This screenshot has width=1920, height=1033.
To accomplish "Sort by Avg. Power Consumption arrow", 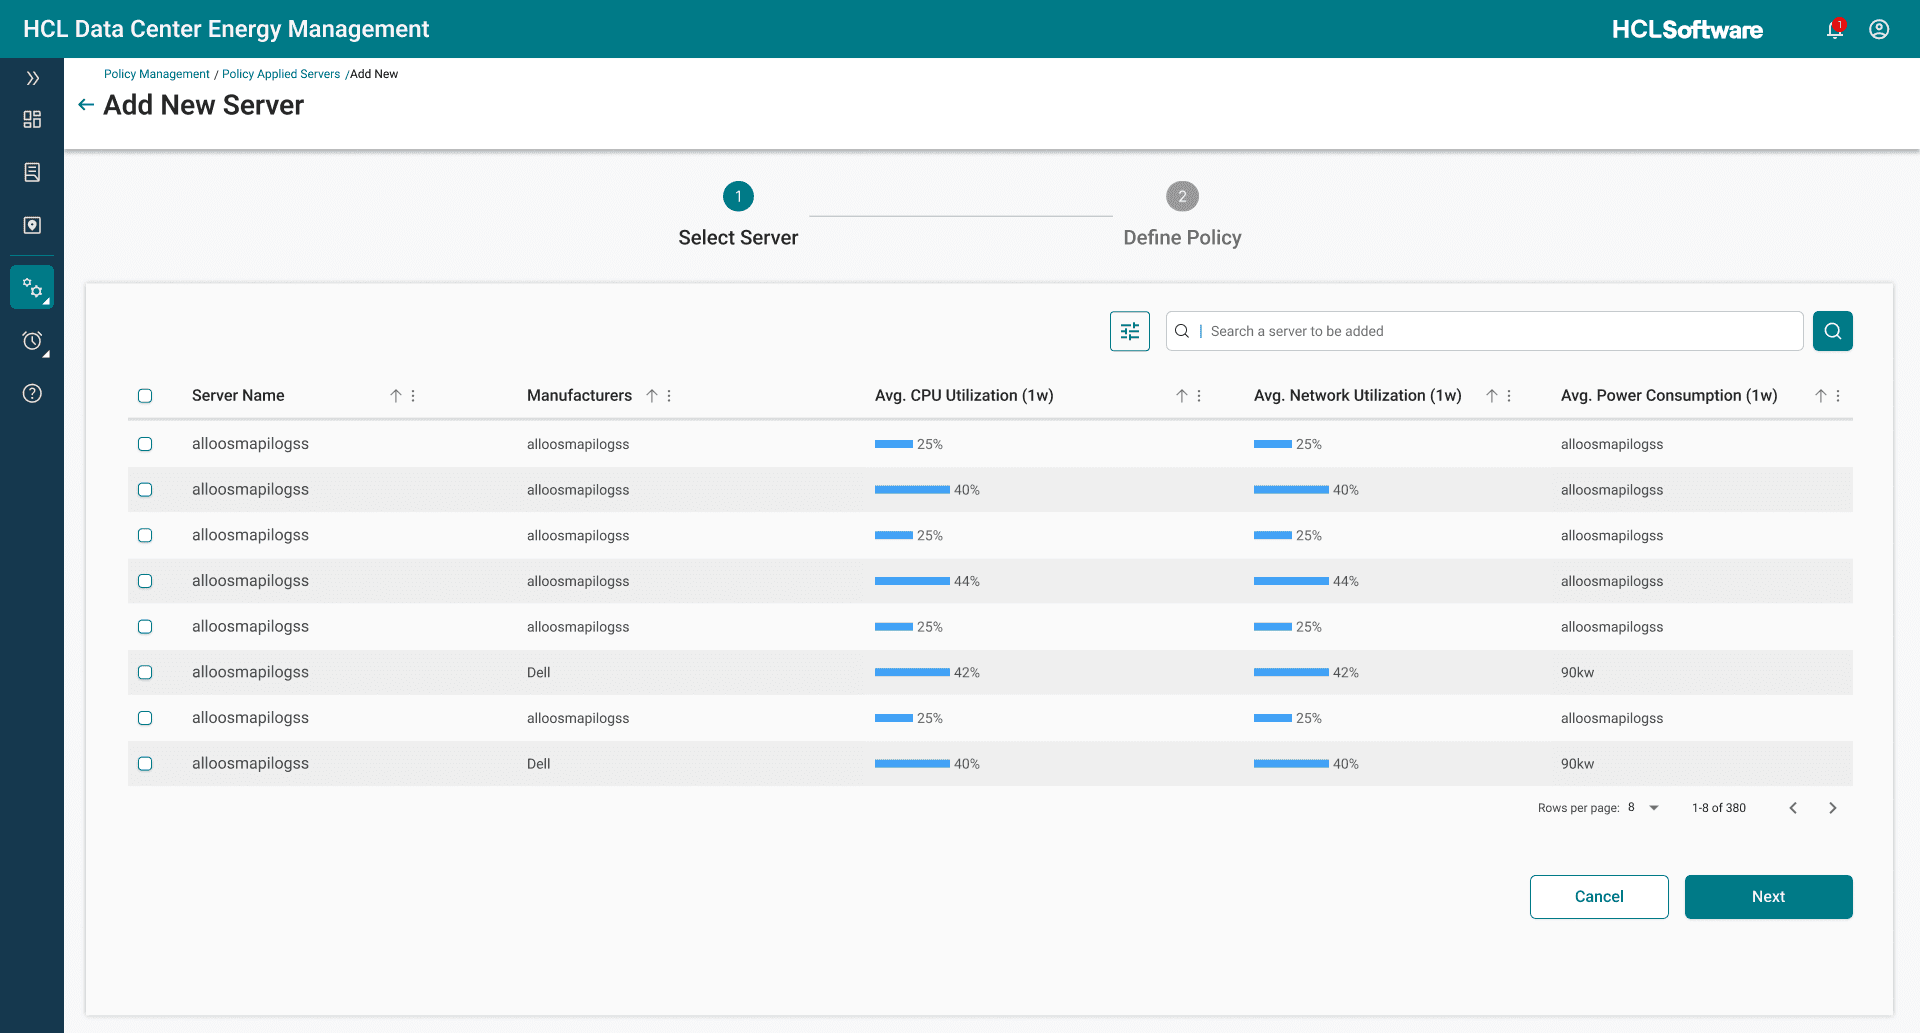I will coord(1821,396).
